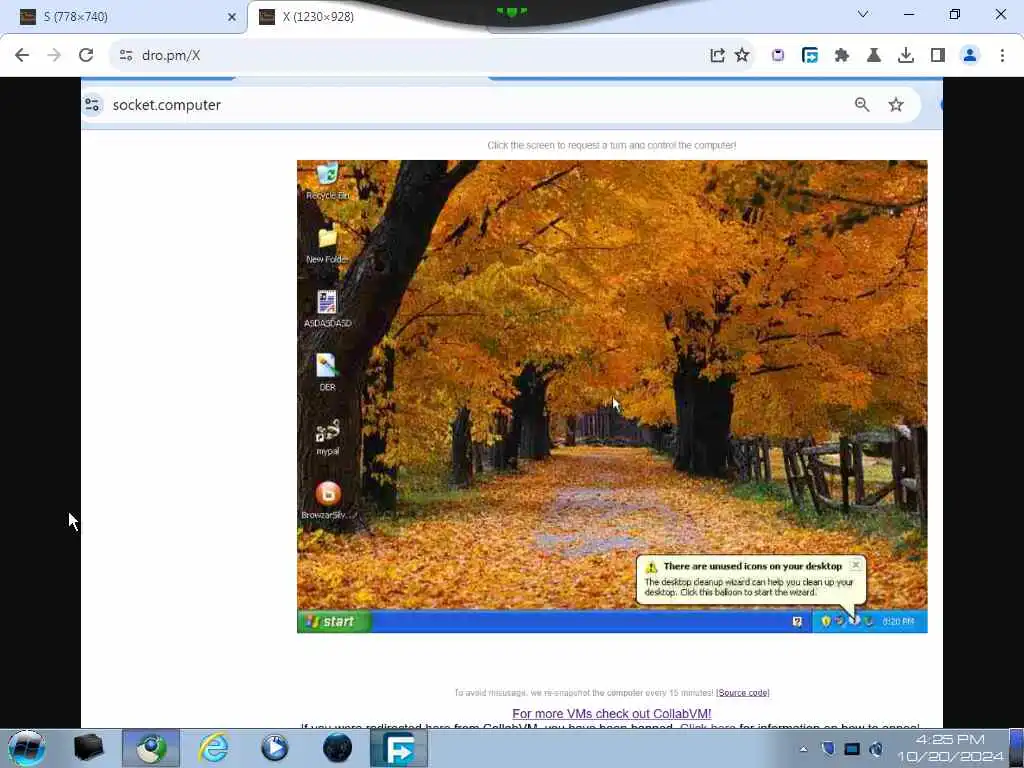Click the host tray monitor icon
Image resolution: width=1024 pixels, height=768 pixels.
tap(852, 748)
